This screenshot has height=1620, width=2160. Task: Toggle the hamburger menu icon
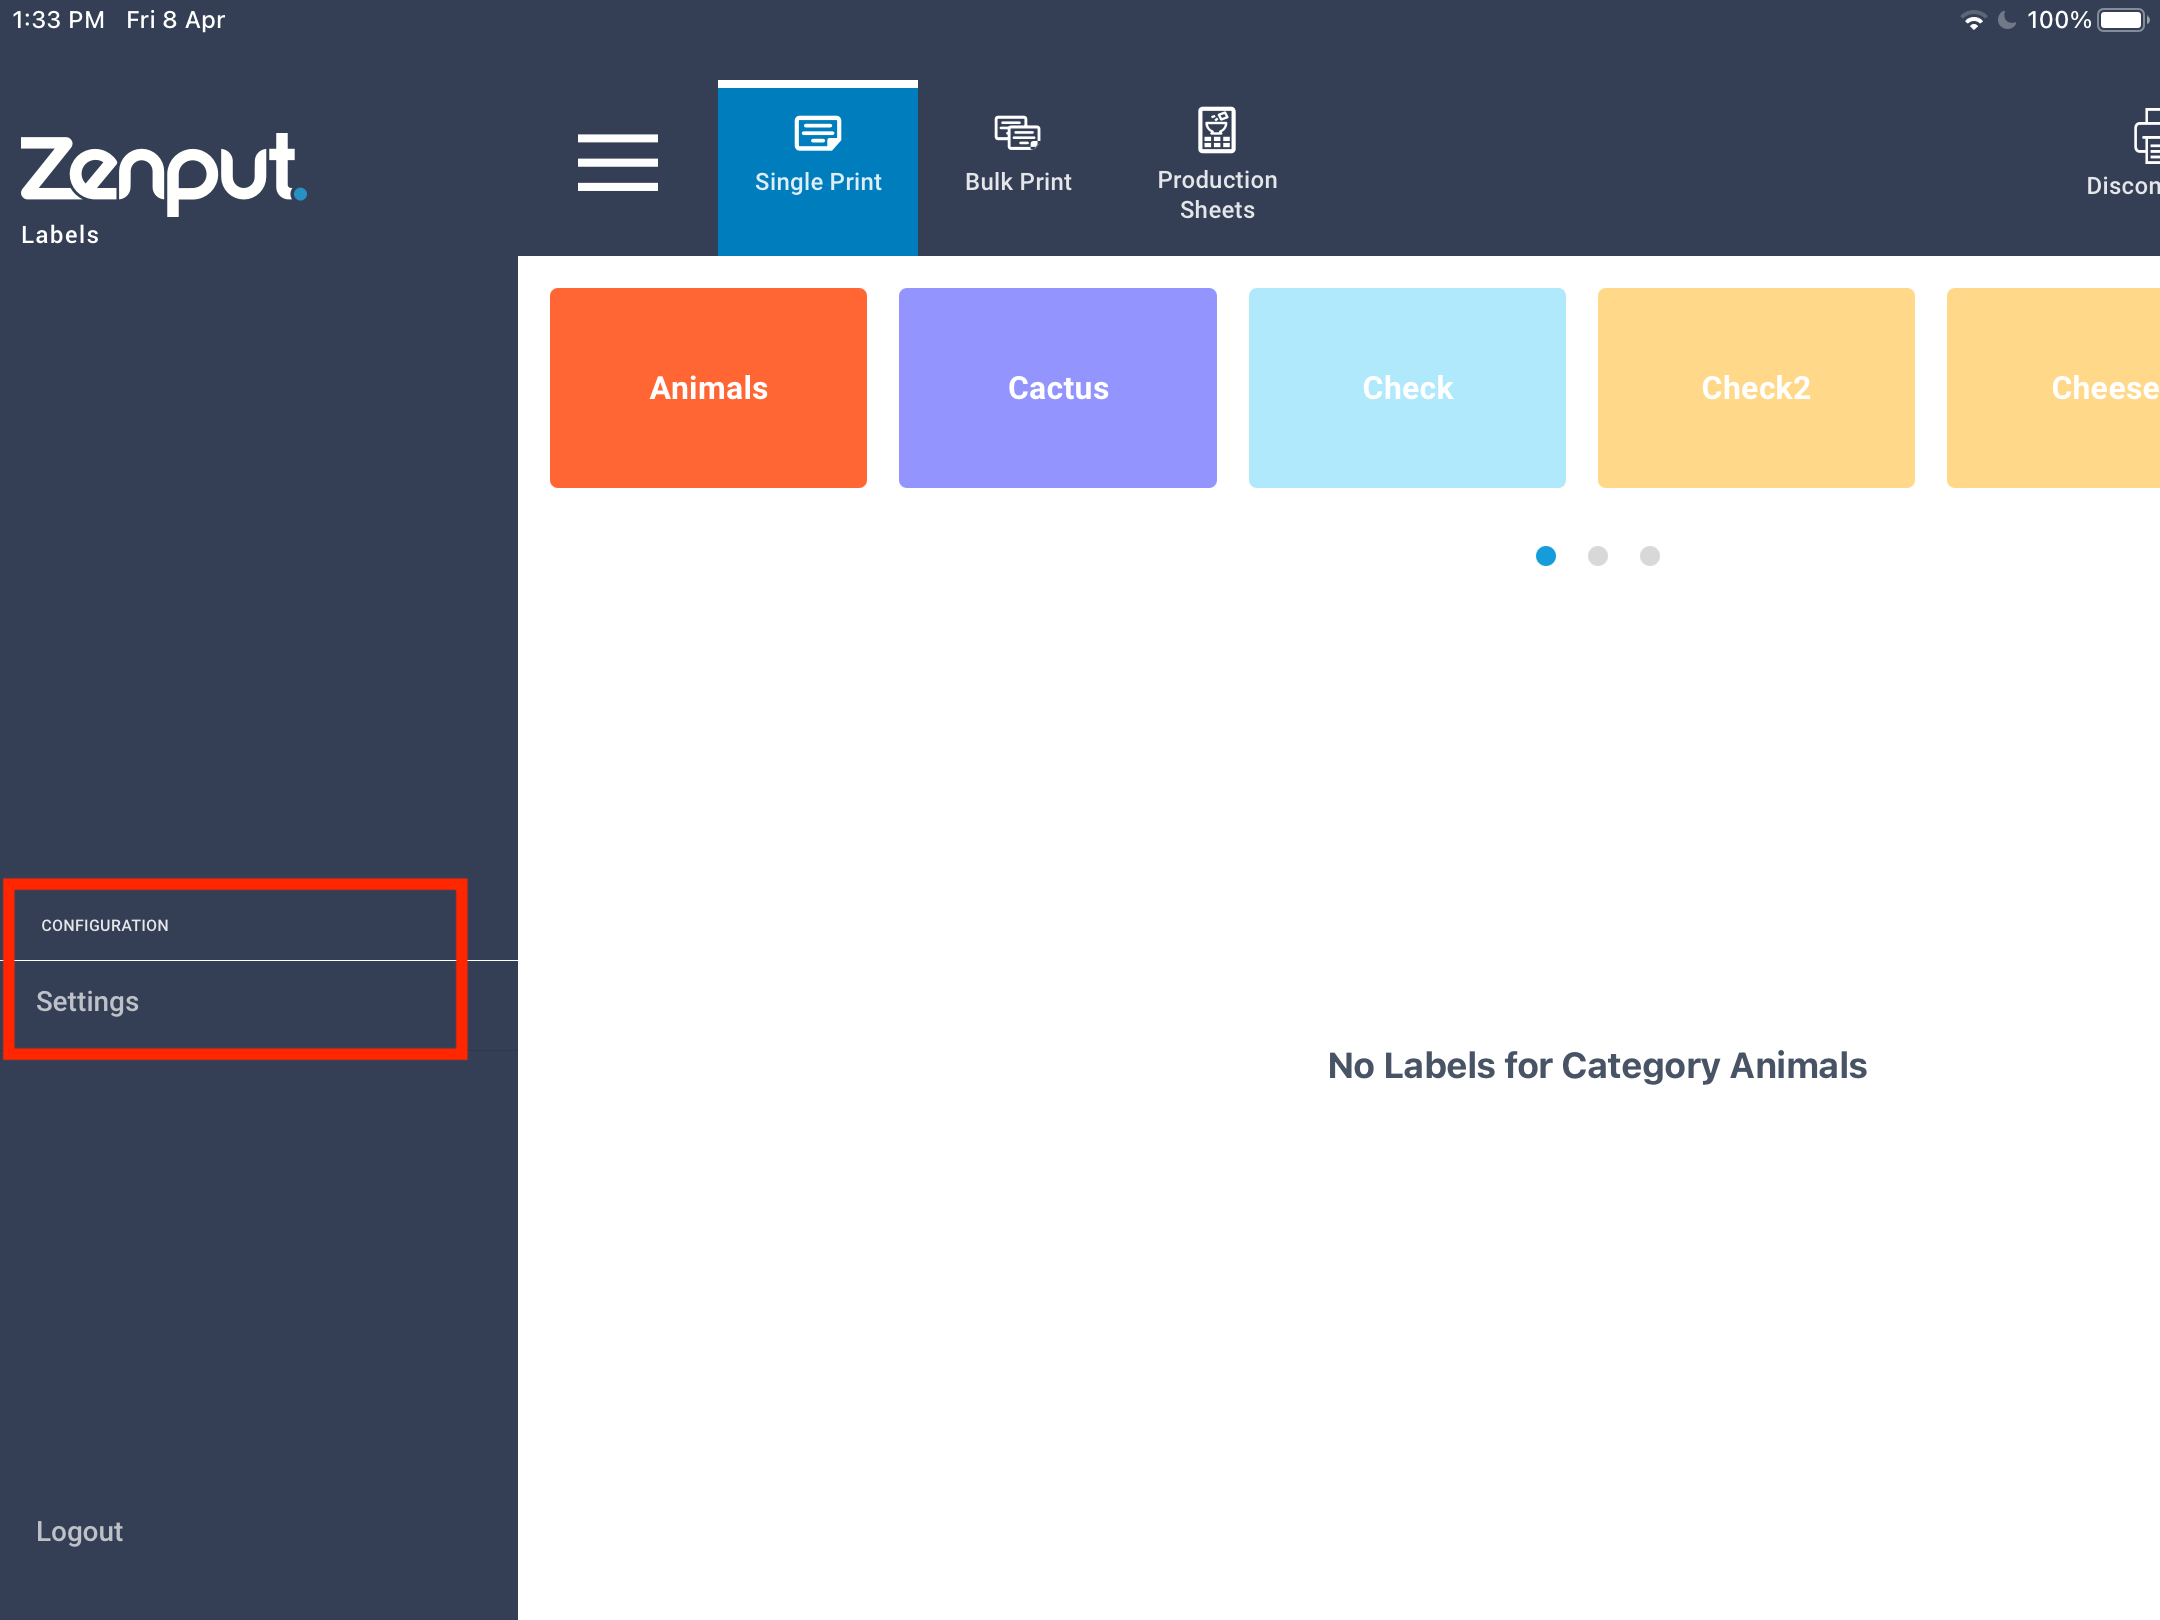coord(617,162)
